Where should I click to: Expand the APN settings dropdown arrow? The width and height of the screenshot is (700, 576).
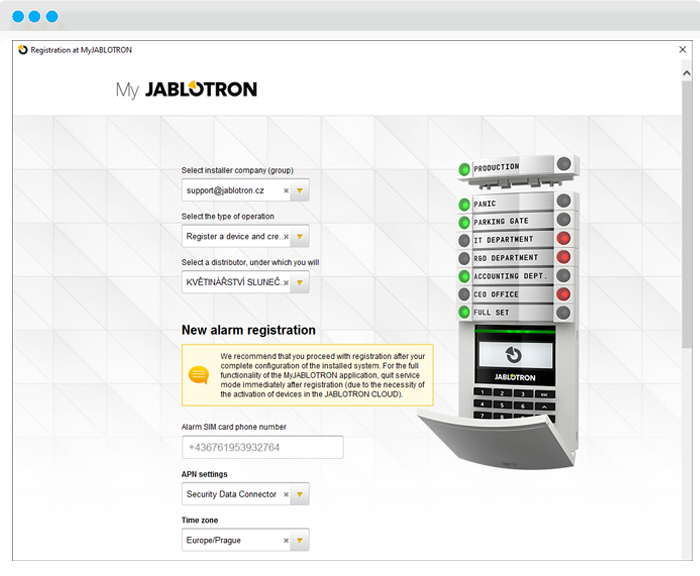[300, 494]
